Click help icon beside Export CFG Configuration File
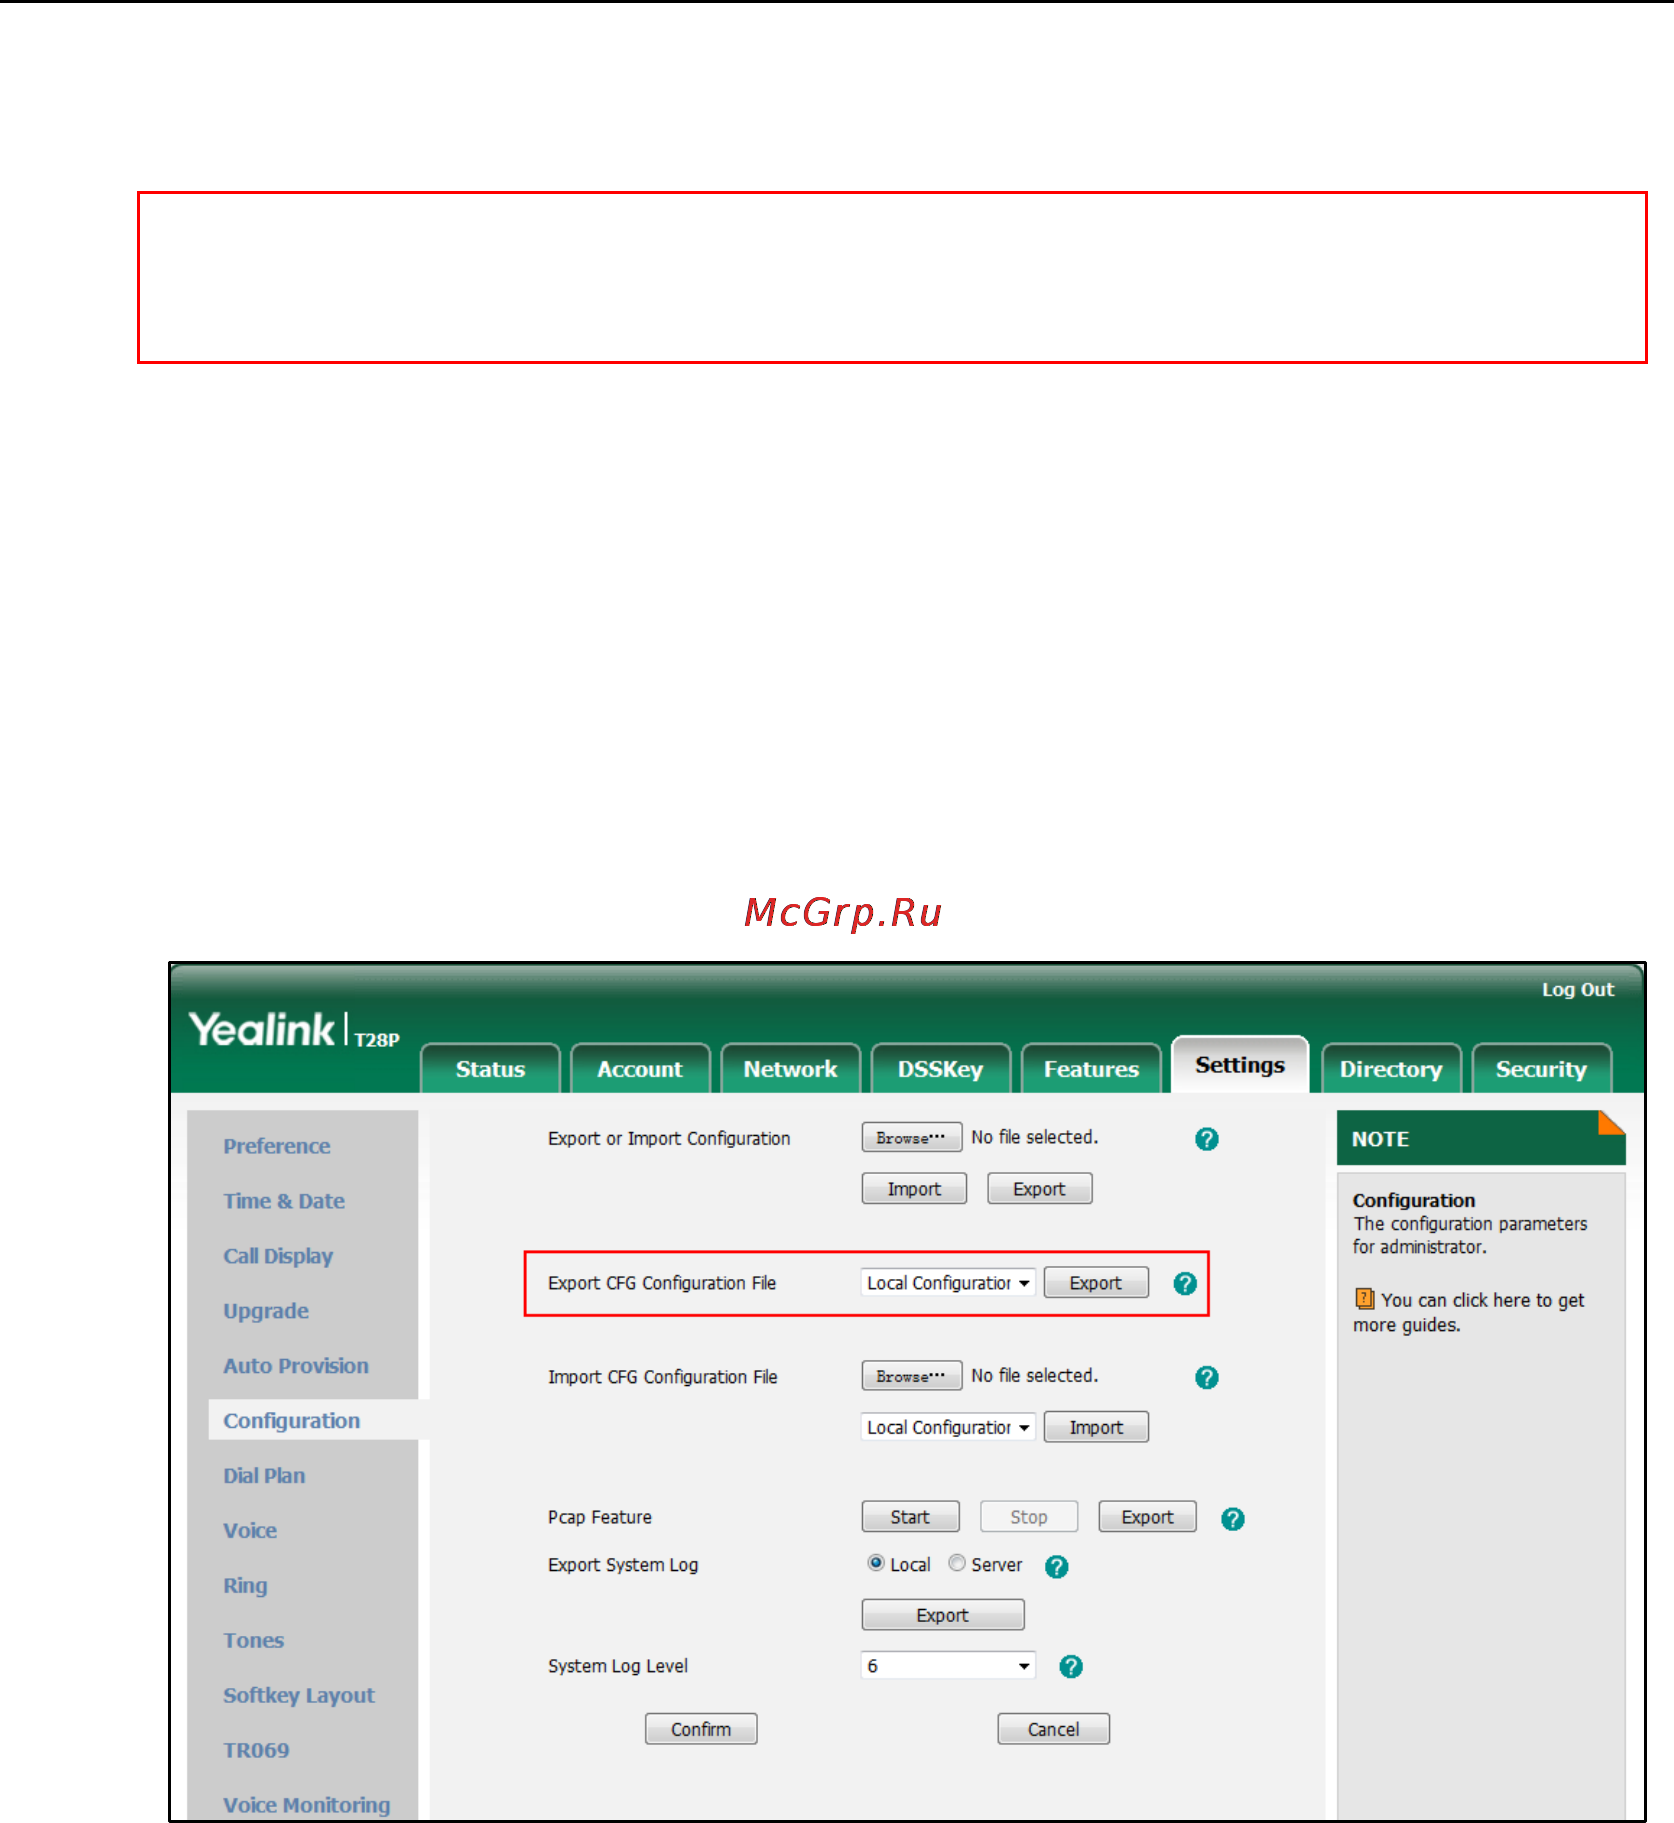 (1185, 1283)
